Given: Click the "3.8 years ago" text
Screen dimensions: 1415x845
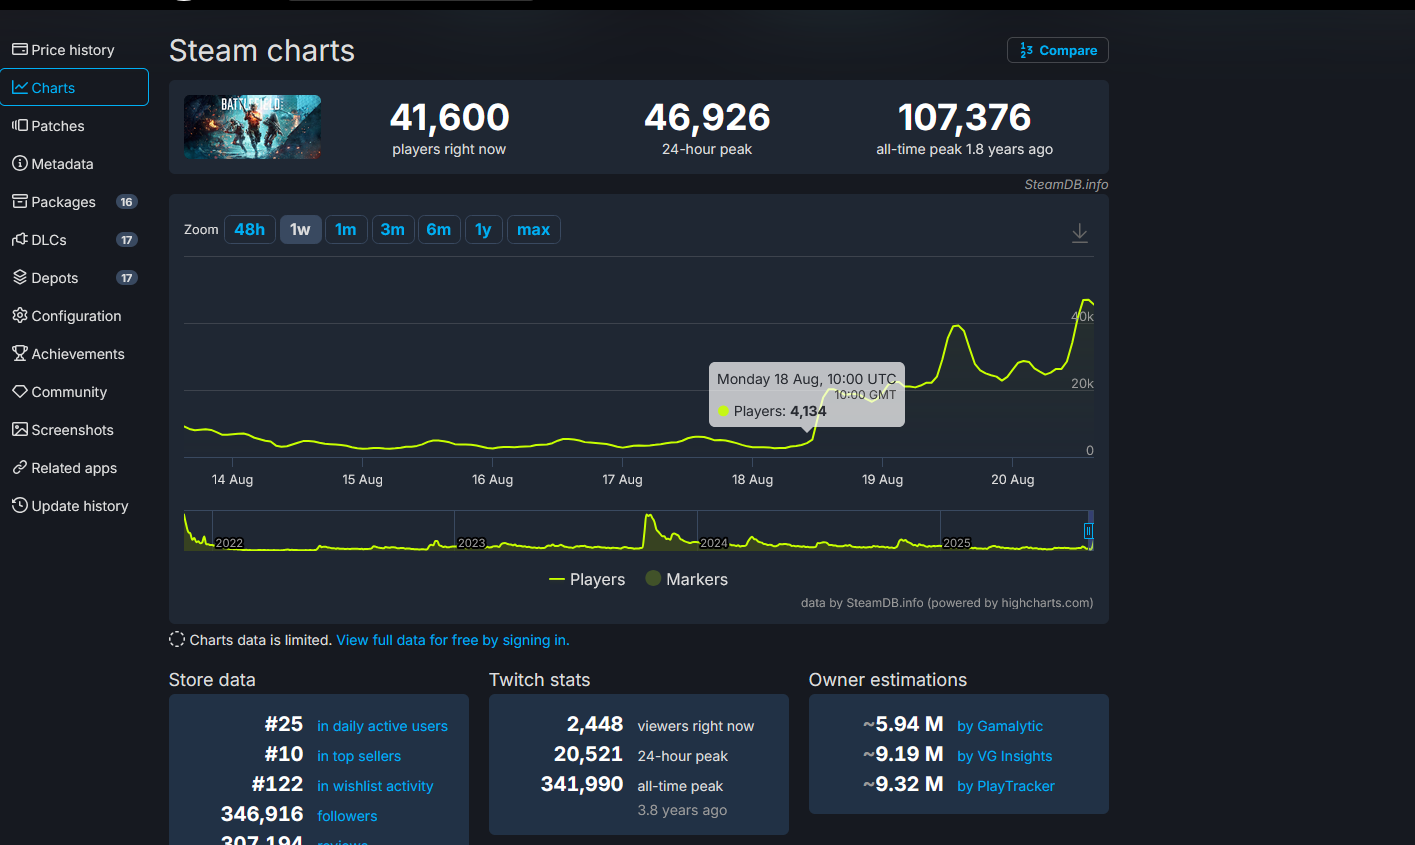Looking at the screenshot, I should coord(682,810).
